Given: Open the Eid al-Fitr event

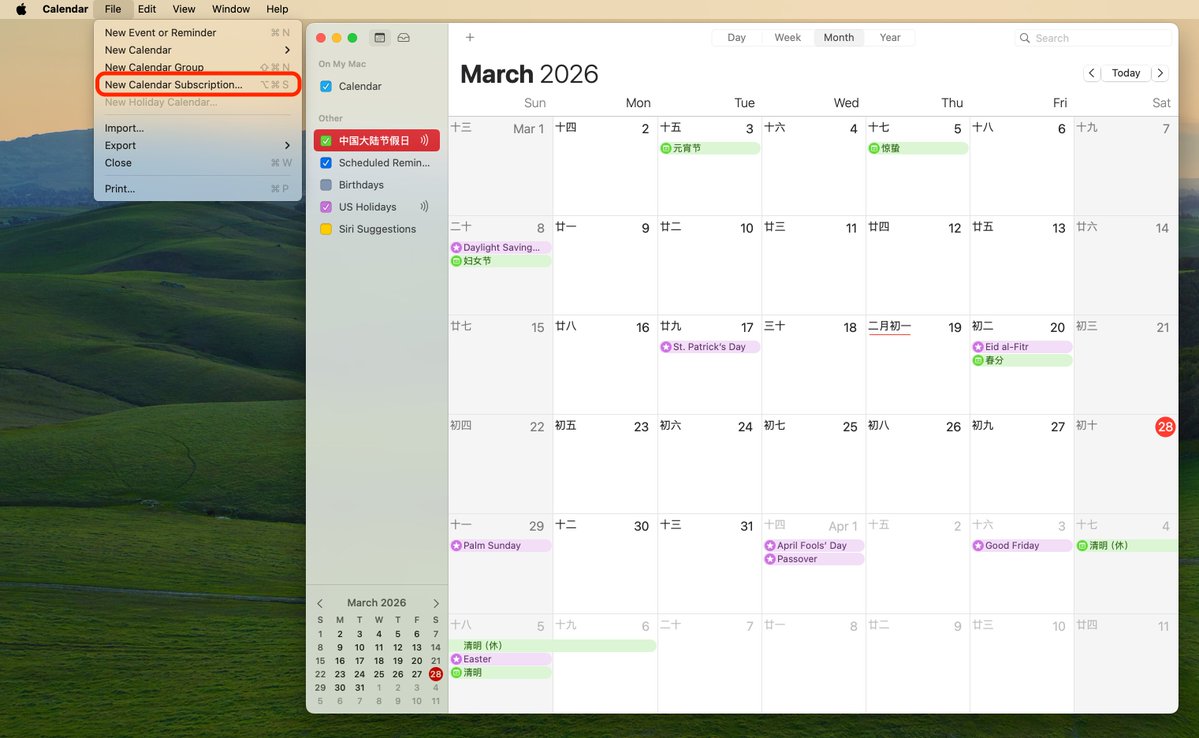Looking at the screenshot, I should tap(1022, 347).
